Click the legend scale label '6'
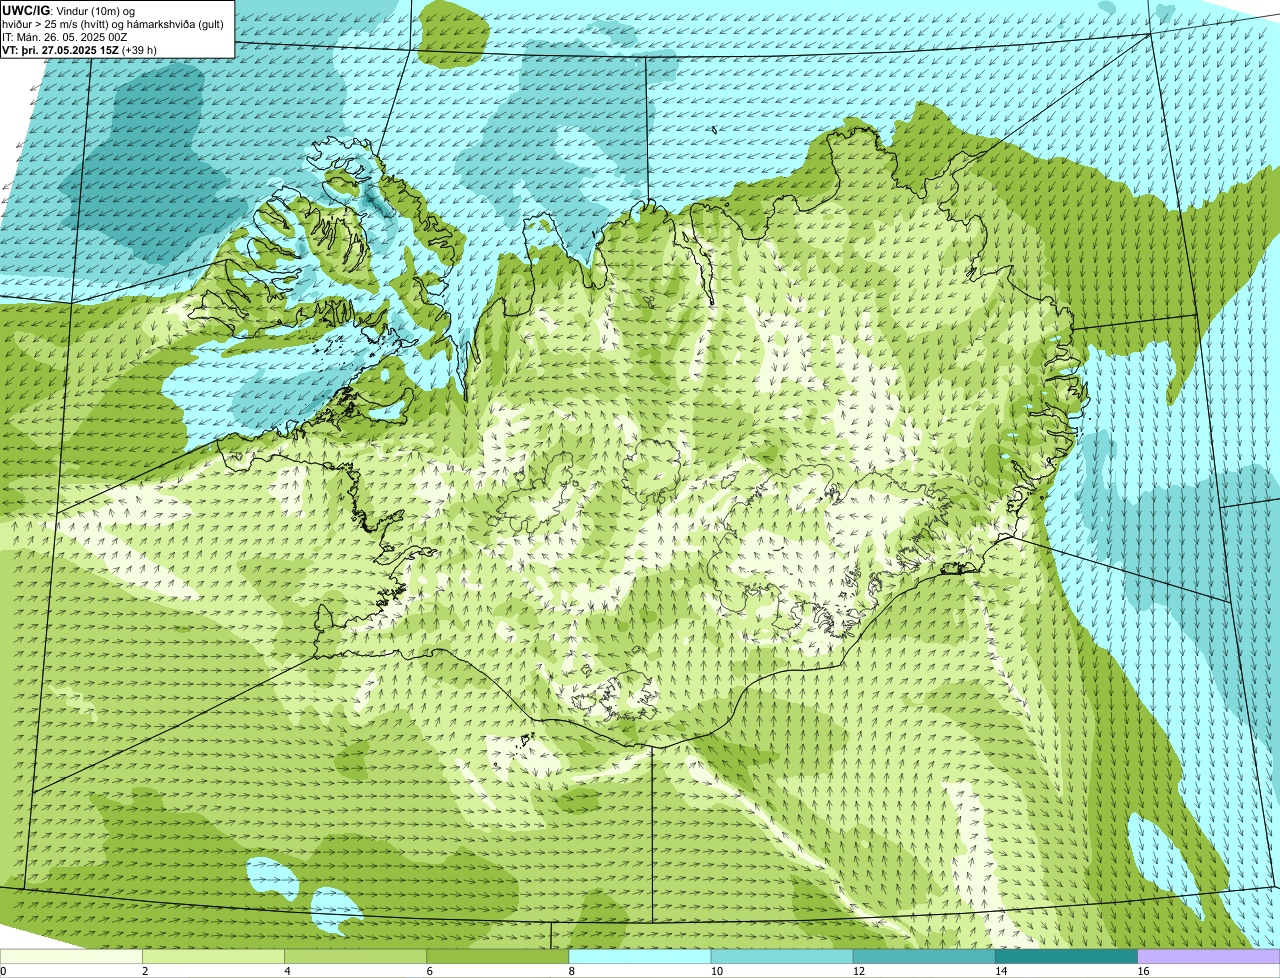1280x978 pixels. click(429, 971)
